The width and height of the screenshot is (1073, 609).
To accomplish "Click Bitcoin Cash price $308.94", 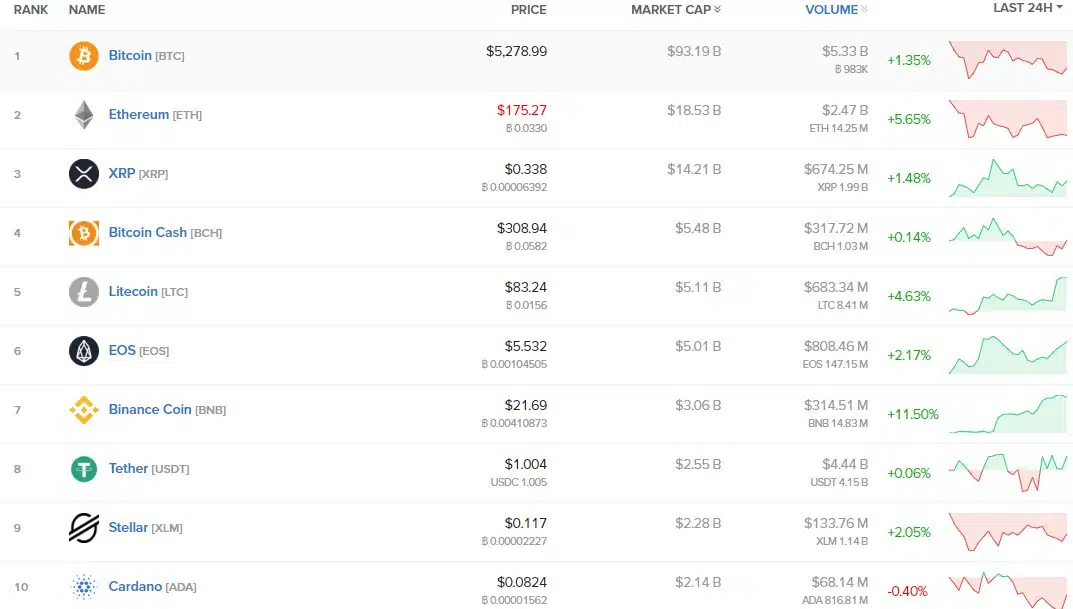I will point(521,228).
